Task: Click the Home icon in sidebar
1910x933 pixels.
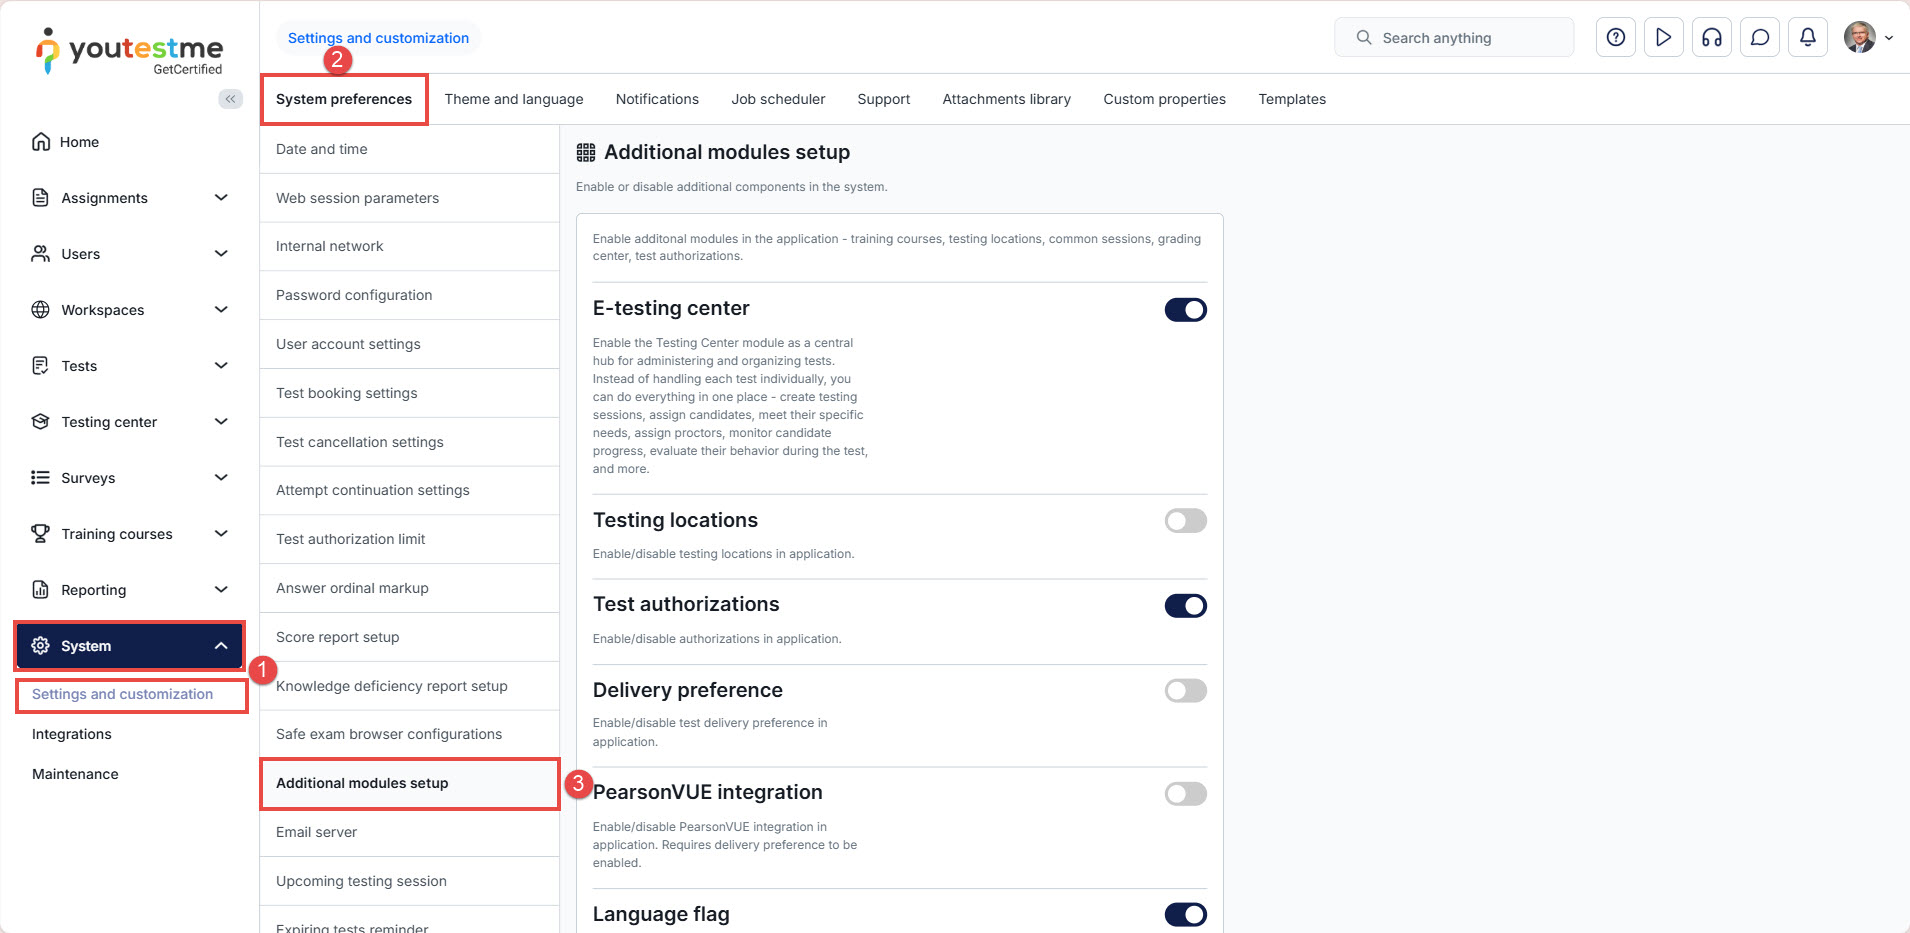Action: (x=41, y=142)
